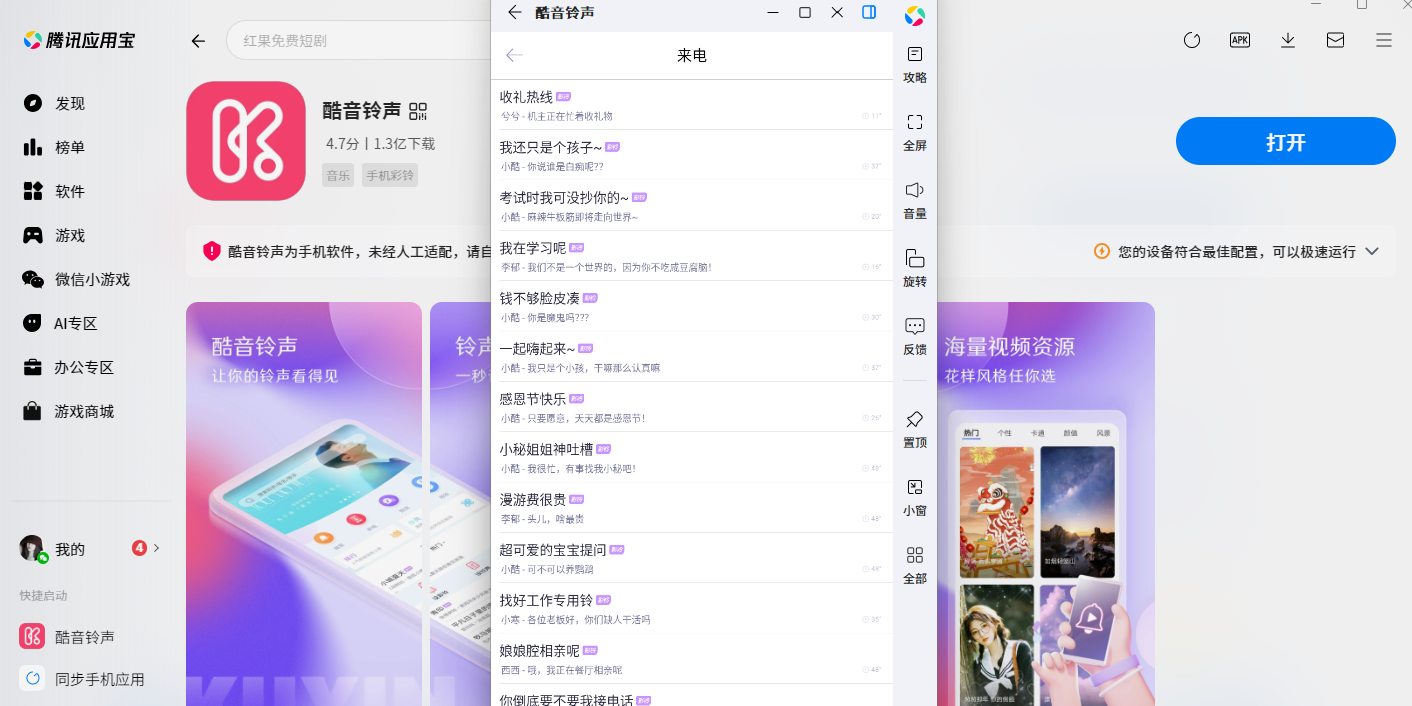Open the APK install icon
This screenshot has width=1412, height=706.
1240,40
